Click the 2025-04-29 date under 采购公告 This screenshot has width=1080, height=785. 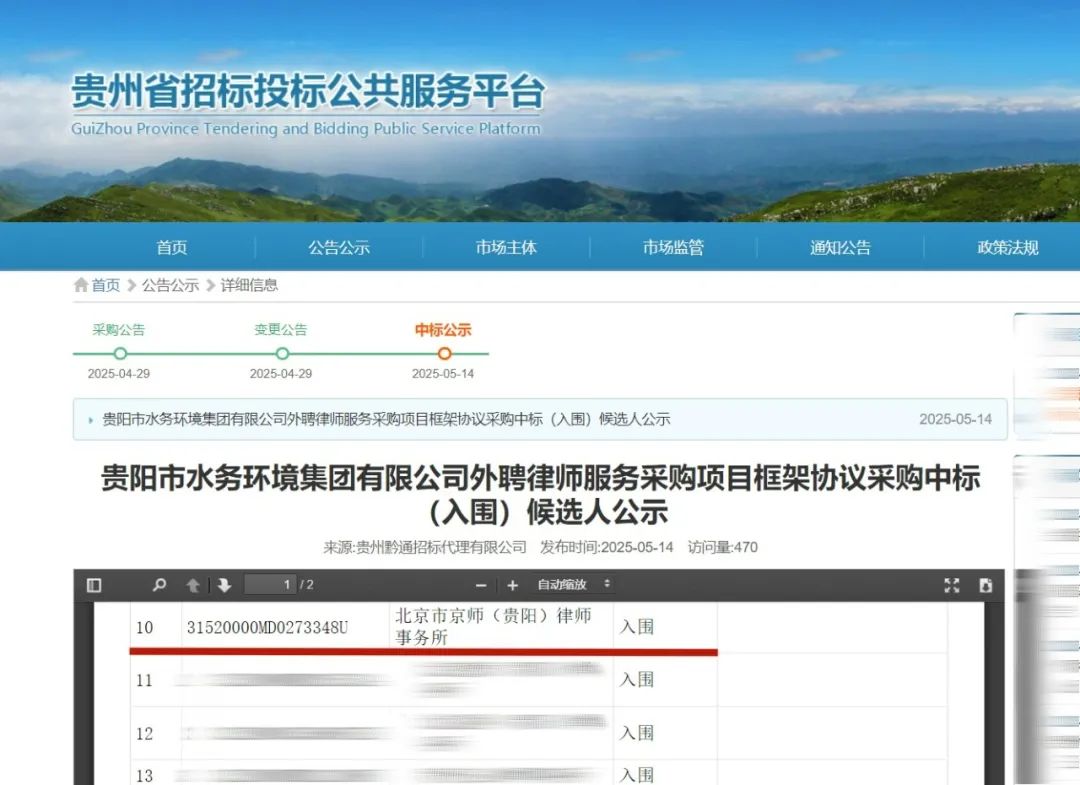pyautogui.click(x=118, y=374)
